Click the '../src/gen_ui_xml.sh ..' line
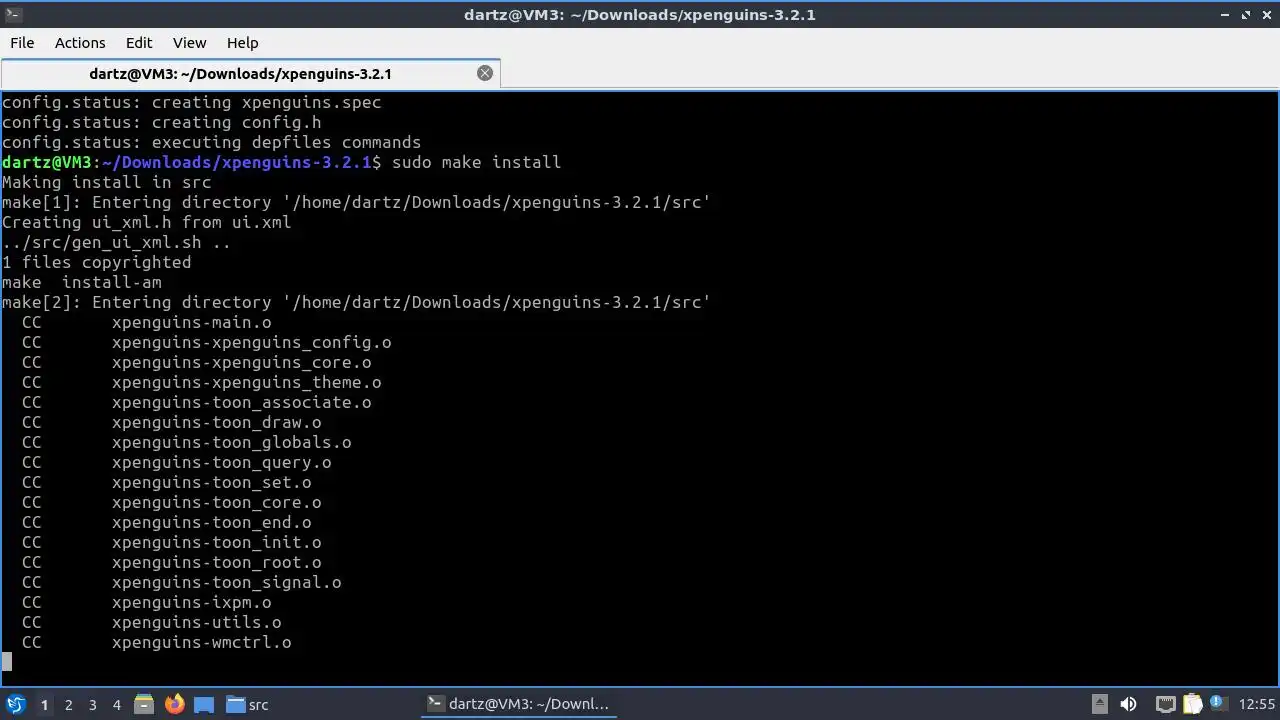The height and width of the screenshot is (720, 1280). click(x=117, y=242)
